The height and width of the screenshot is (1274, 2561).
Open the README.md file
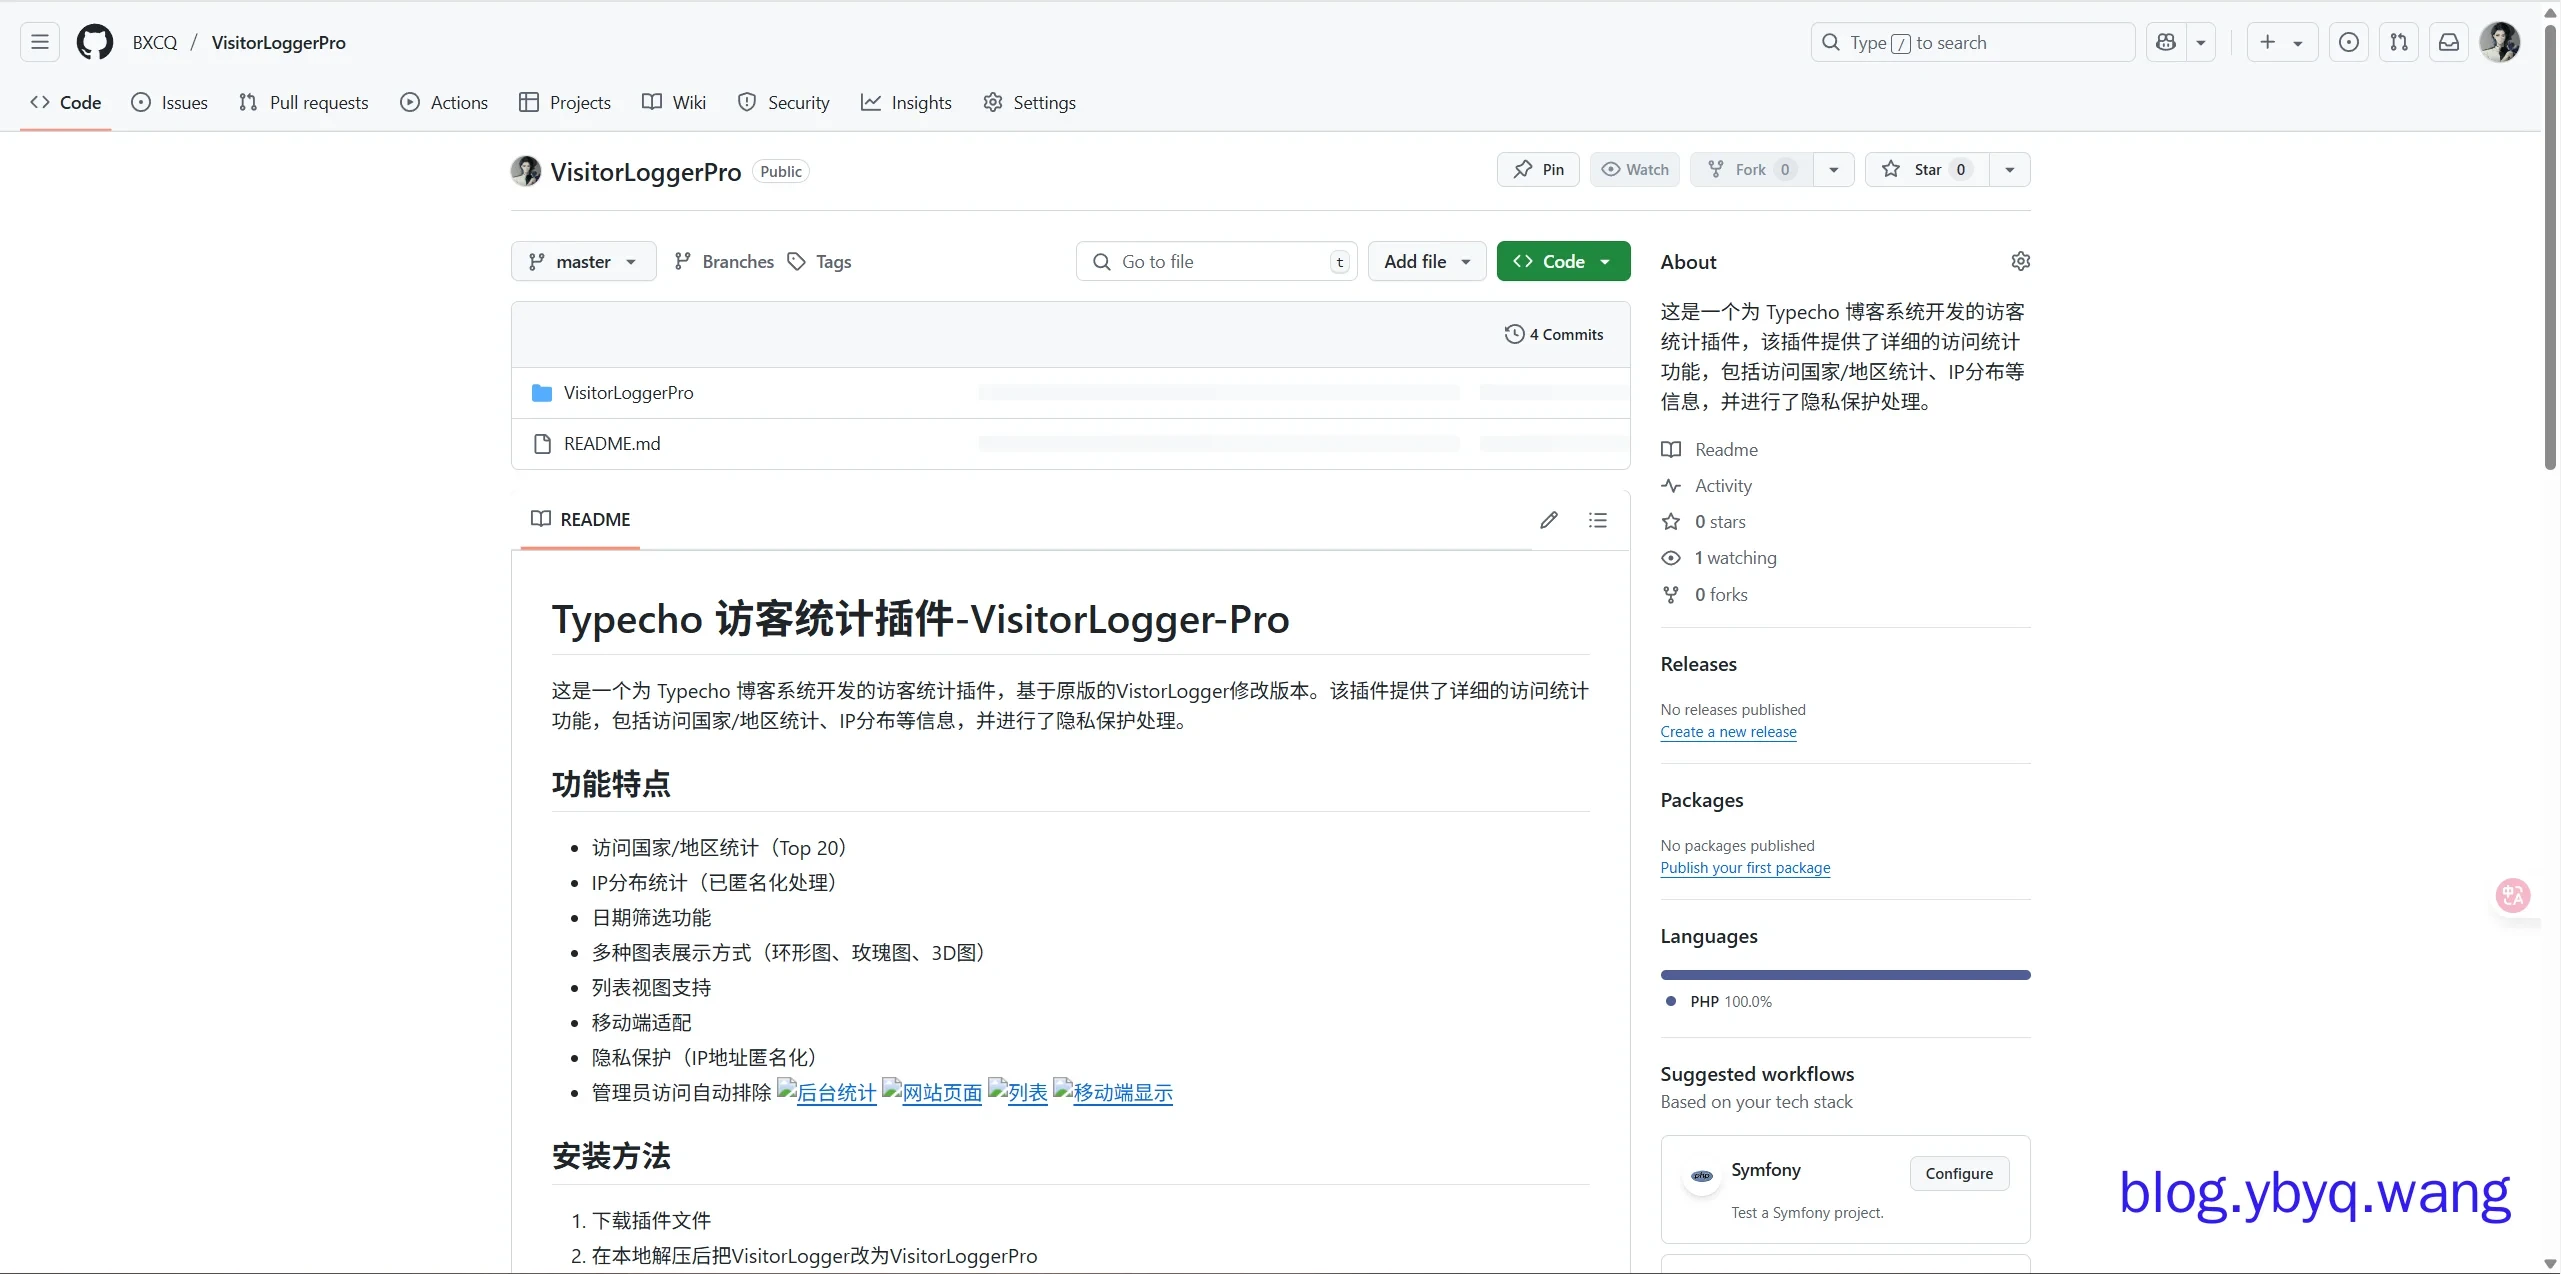pos(612,443)
